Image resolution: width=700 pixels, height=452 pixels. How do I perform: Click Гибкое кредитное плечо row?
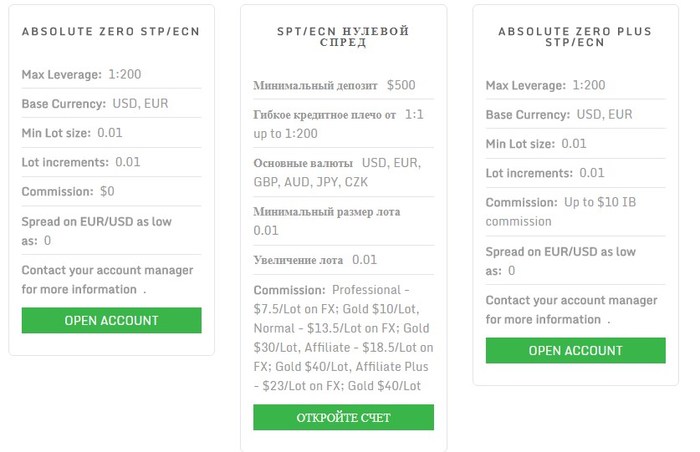click(x=343, y=124)
